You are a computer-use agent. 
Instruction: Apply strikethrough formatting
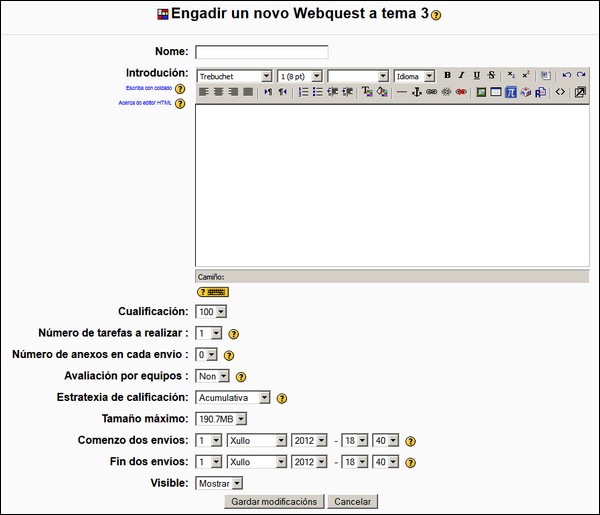pos(491,75)
